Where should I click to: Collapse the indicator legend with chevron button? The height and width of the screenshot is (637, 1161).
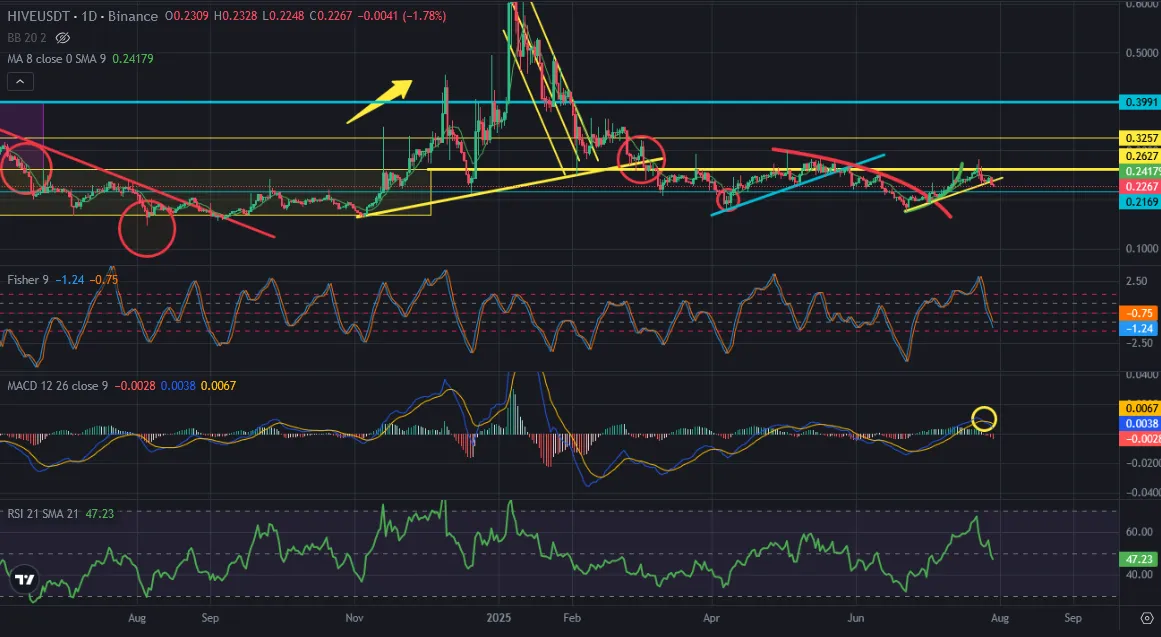click(20, 81)
